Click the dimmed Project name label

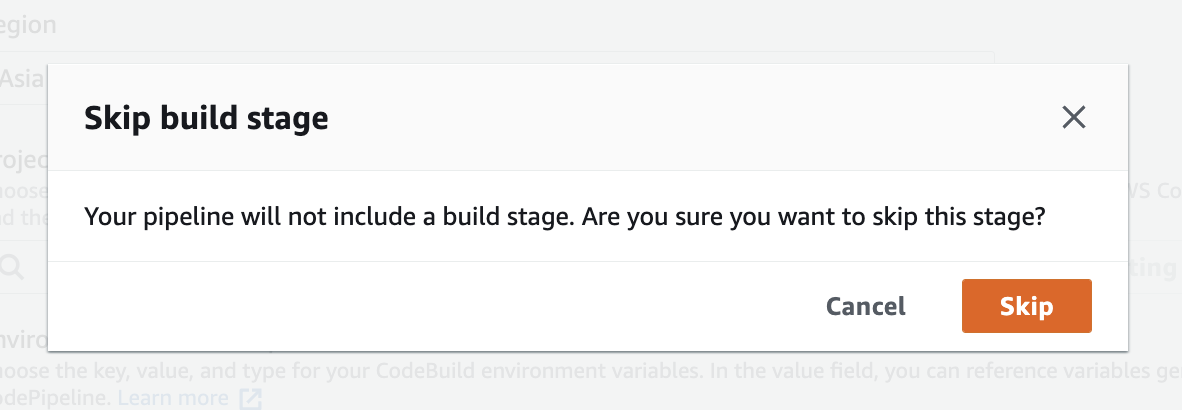(x=24, y=160)
